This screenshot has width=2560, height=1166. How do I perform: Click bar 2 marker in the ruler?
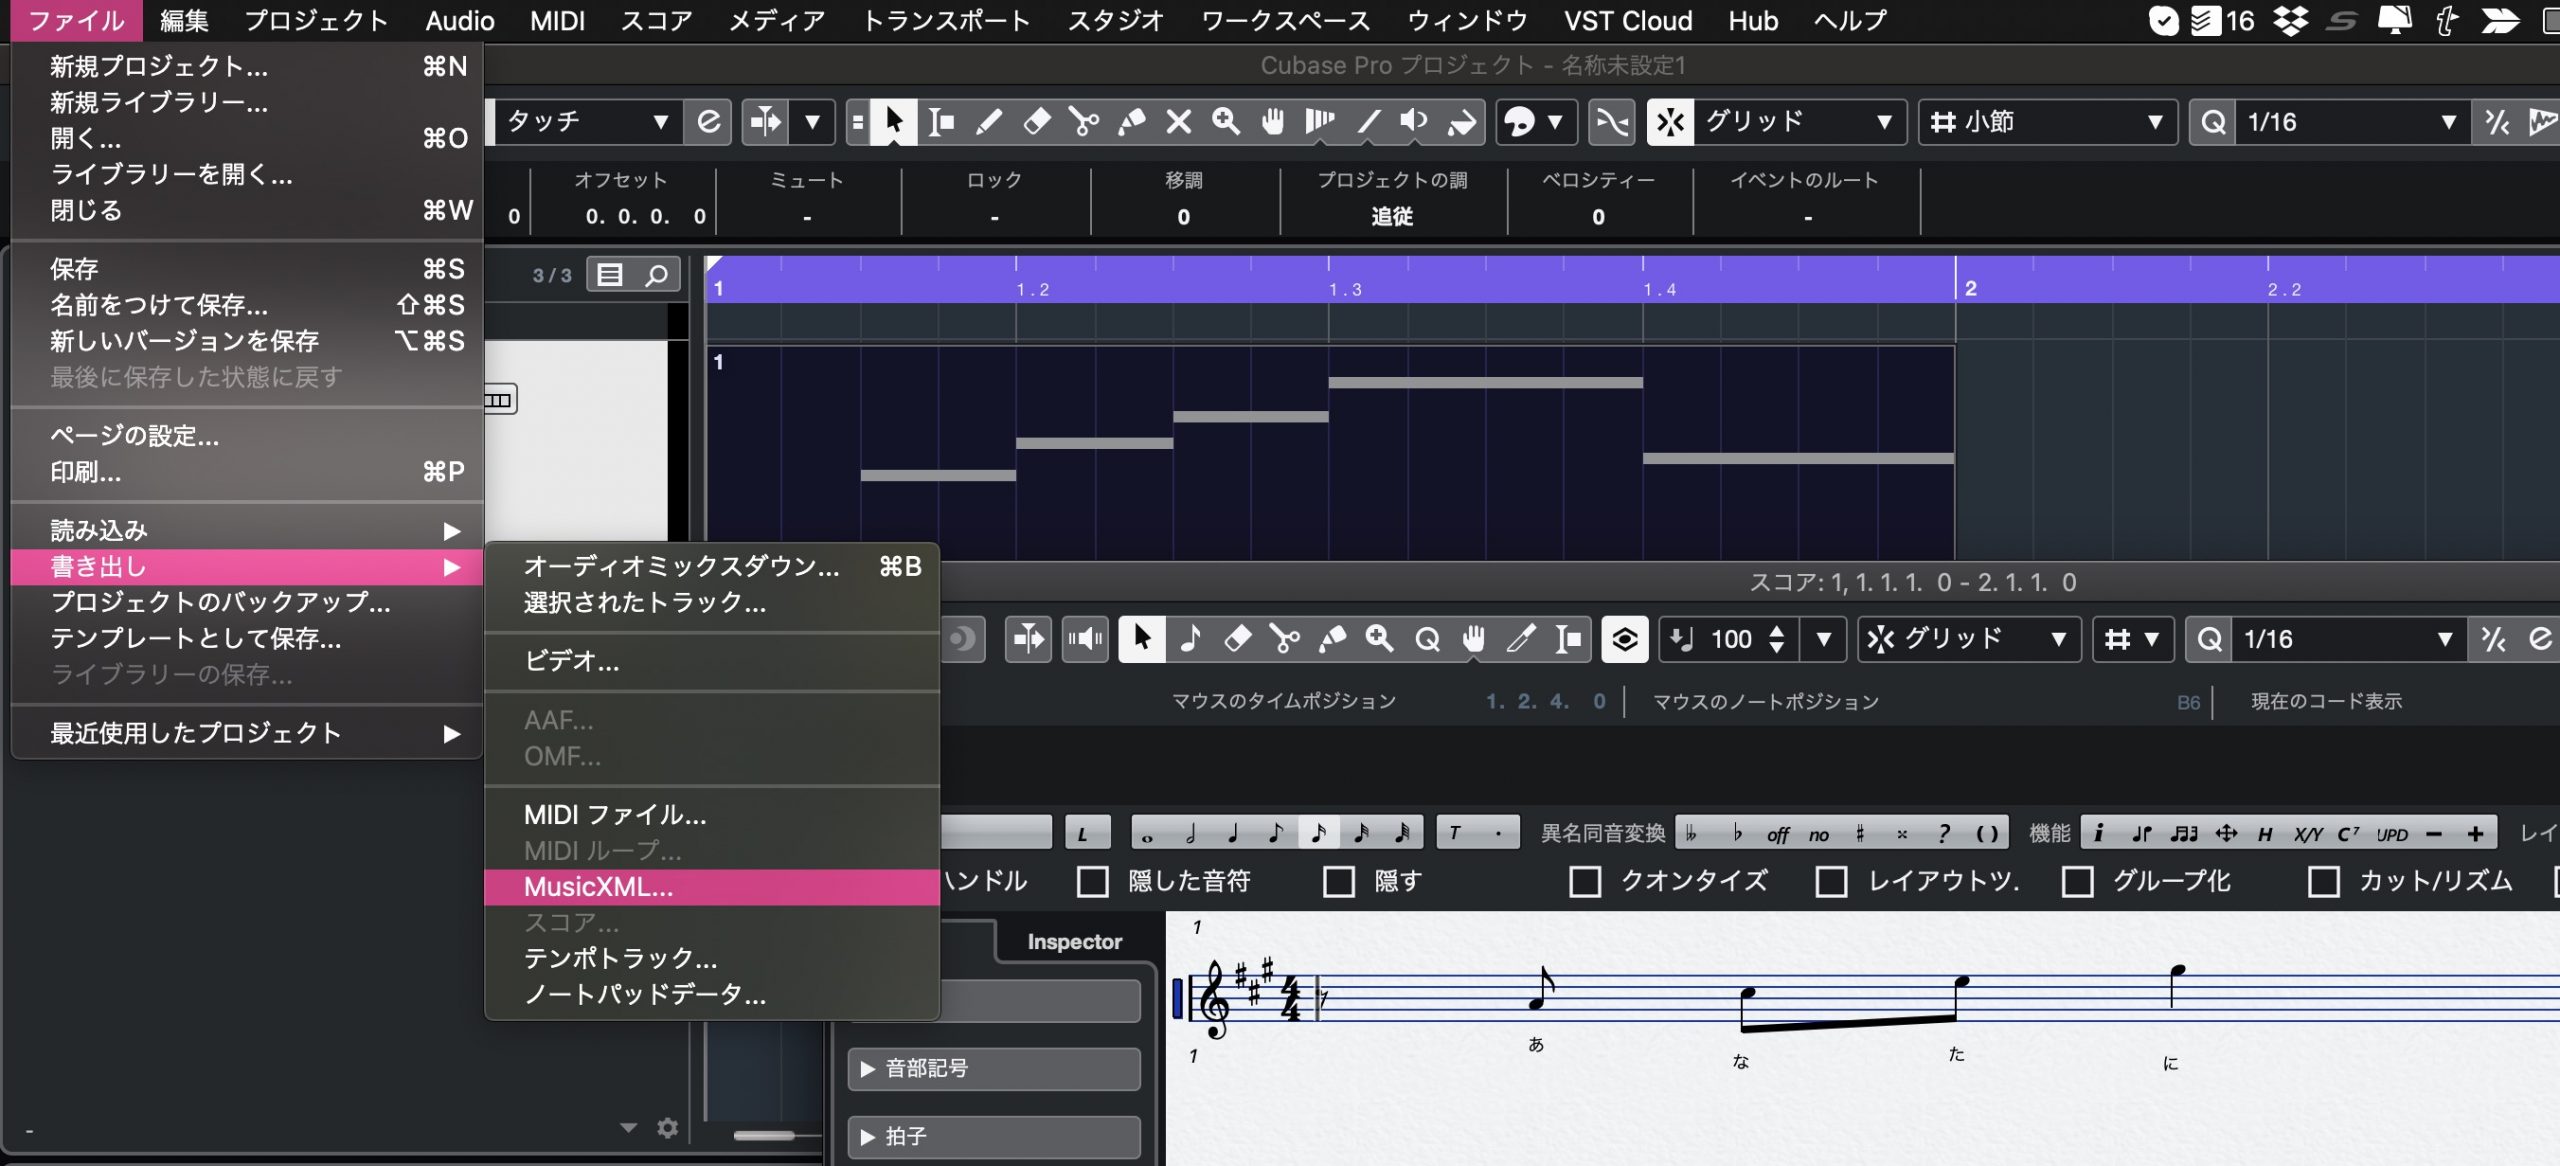click(x=1970, y=288)
